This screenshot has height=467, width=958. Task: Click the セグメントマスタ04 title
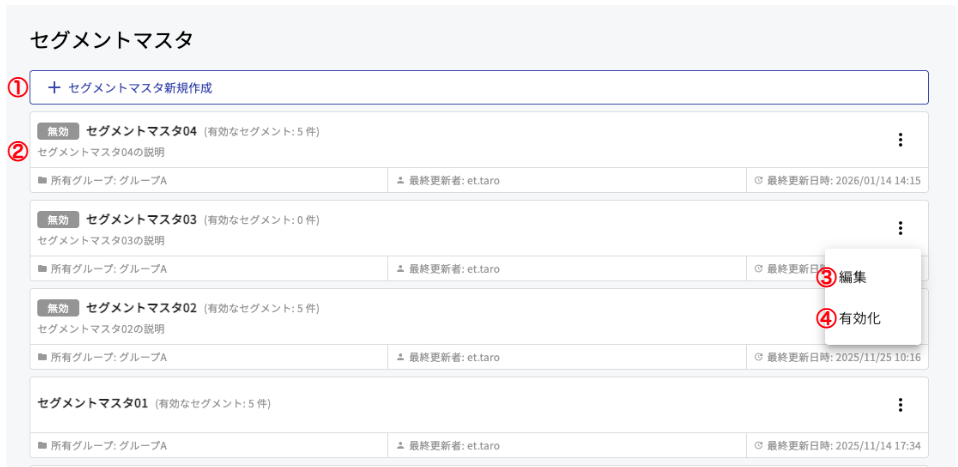coord(141,131)
